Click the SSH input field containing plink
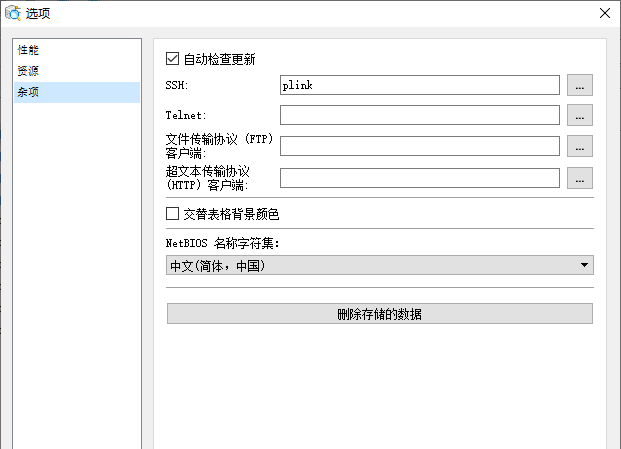621x449 pixels. 419,85
